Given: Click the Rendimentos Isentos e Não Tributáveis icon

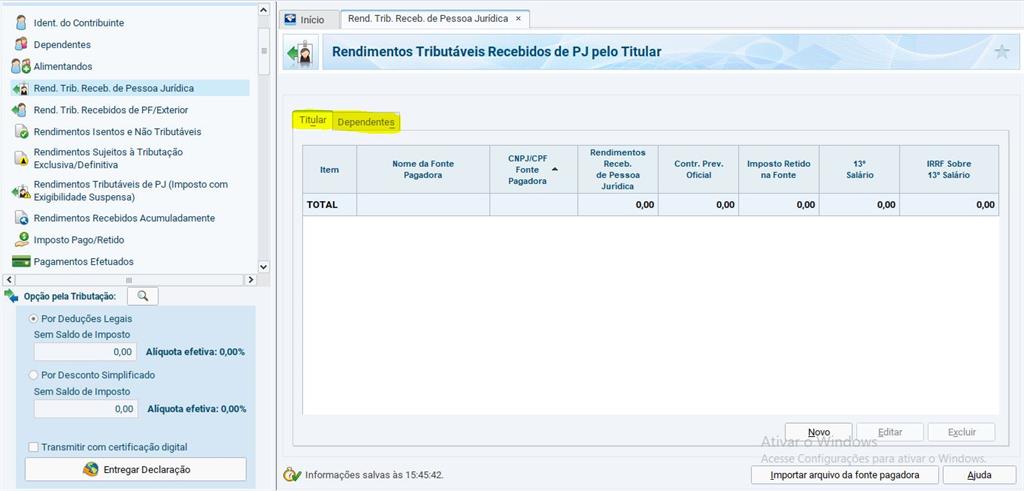Looking at the screenshot, I should (x=22, y=131).
